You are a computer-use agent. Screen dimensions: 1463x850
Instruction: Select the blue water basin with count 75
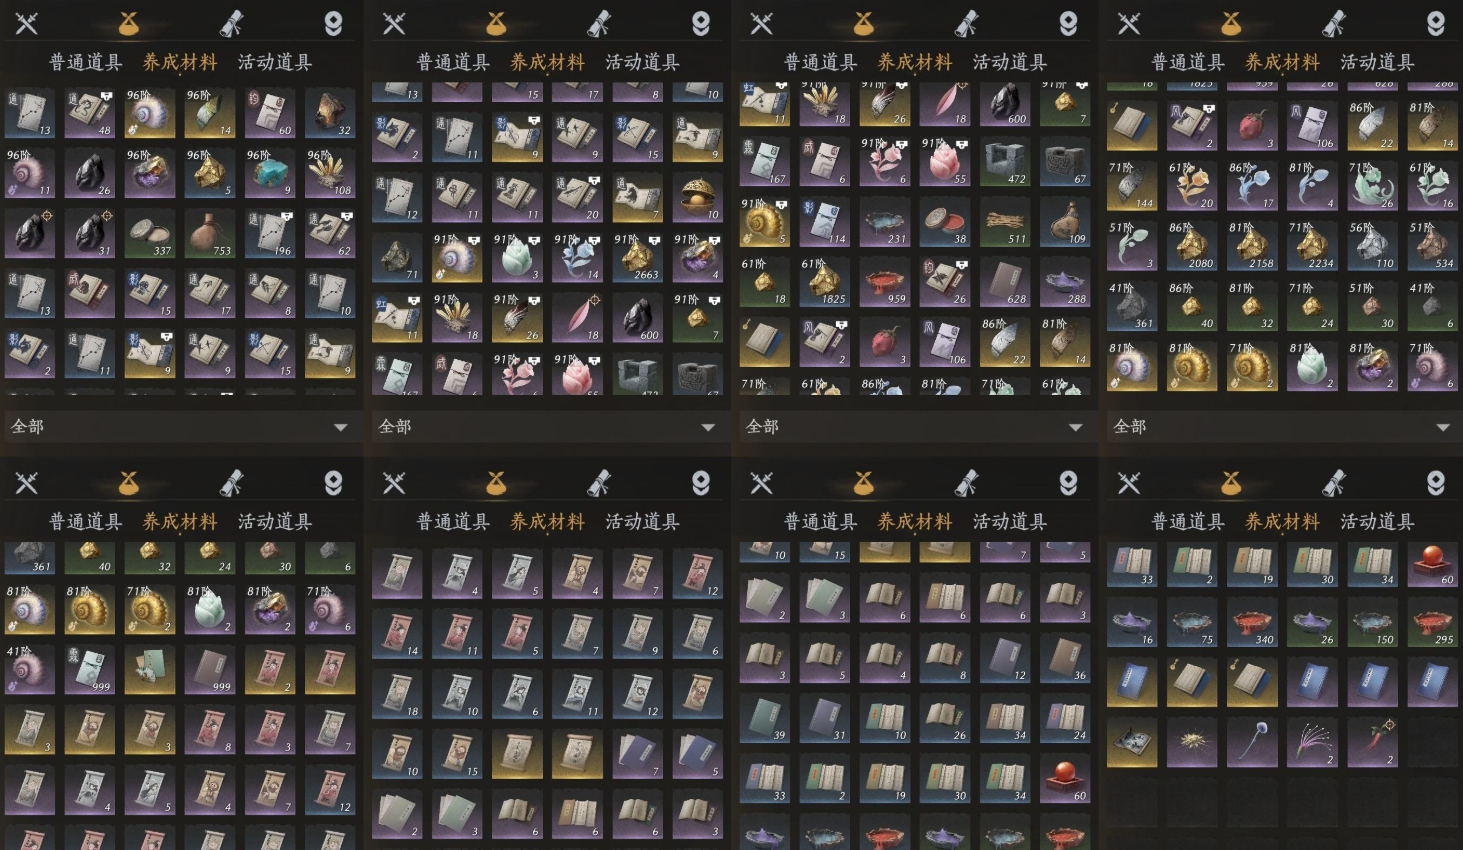point(1192,622)
